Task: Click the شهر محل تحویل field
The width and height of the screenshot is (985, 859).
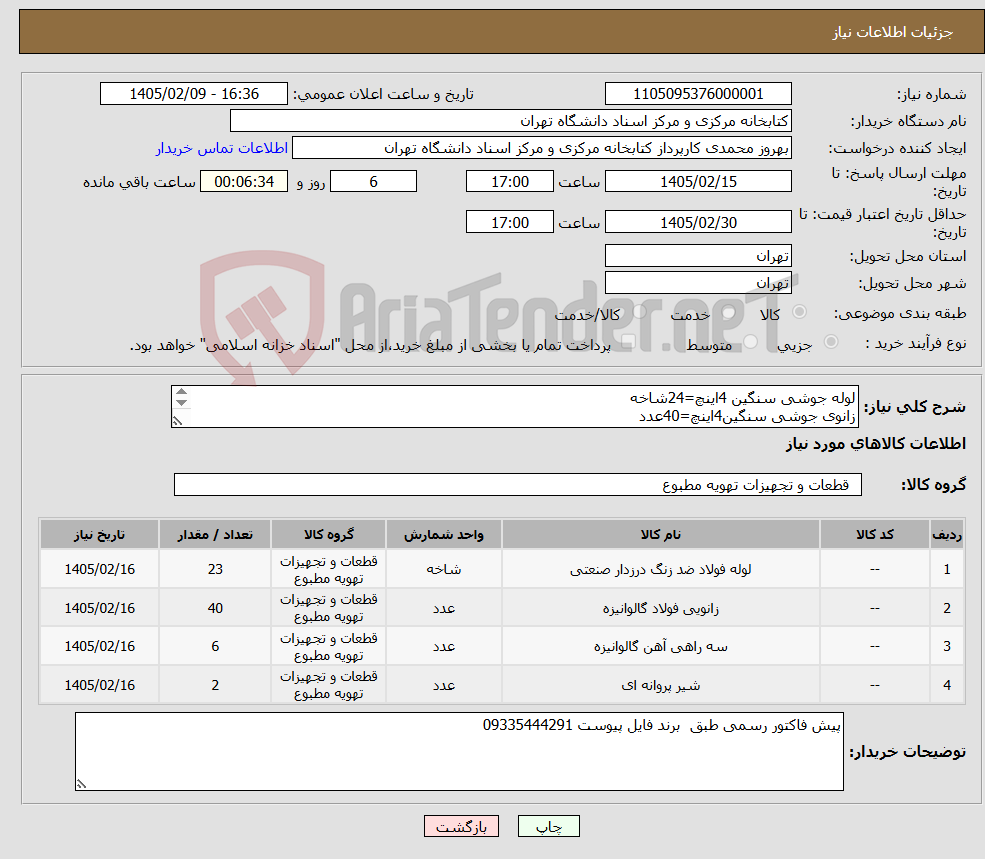Action: point(698,283)
